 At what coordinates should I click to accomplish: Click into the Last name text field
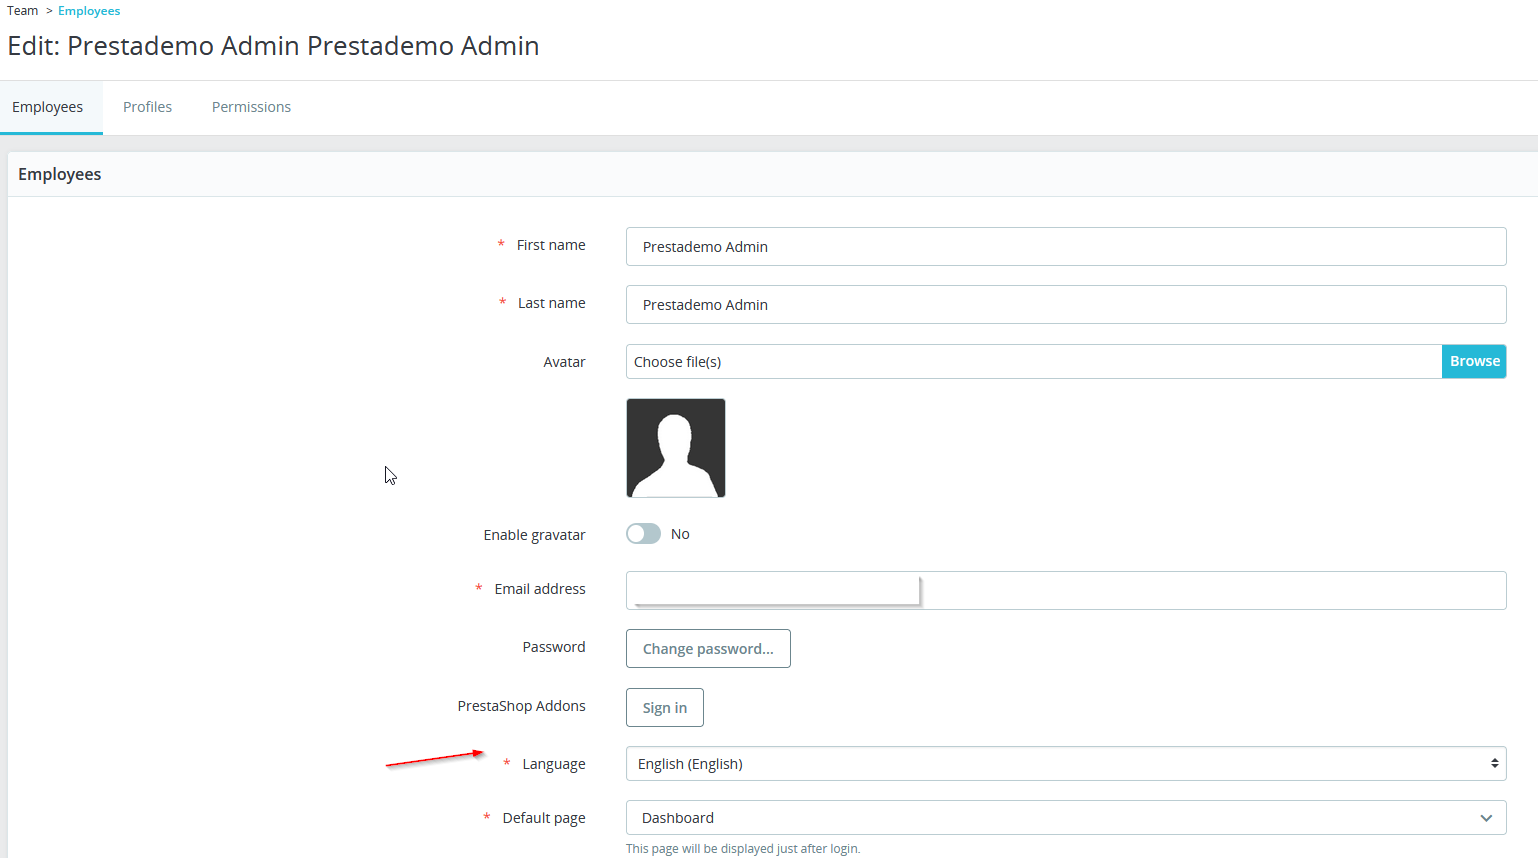click(x=1066, y=305)
